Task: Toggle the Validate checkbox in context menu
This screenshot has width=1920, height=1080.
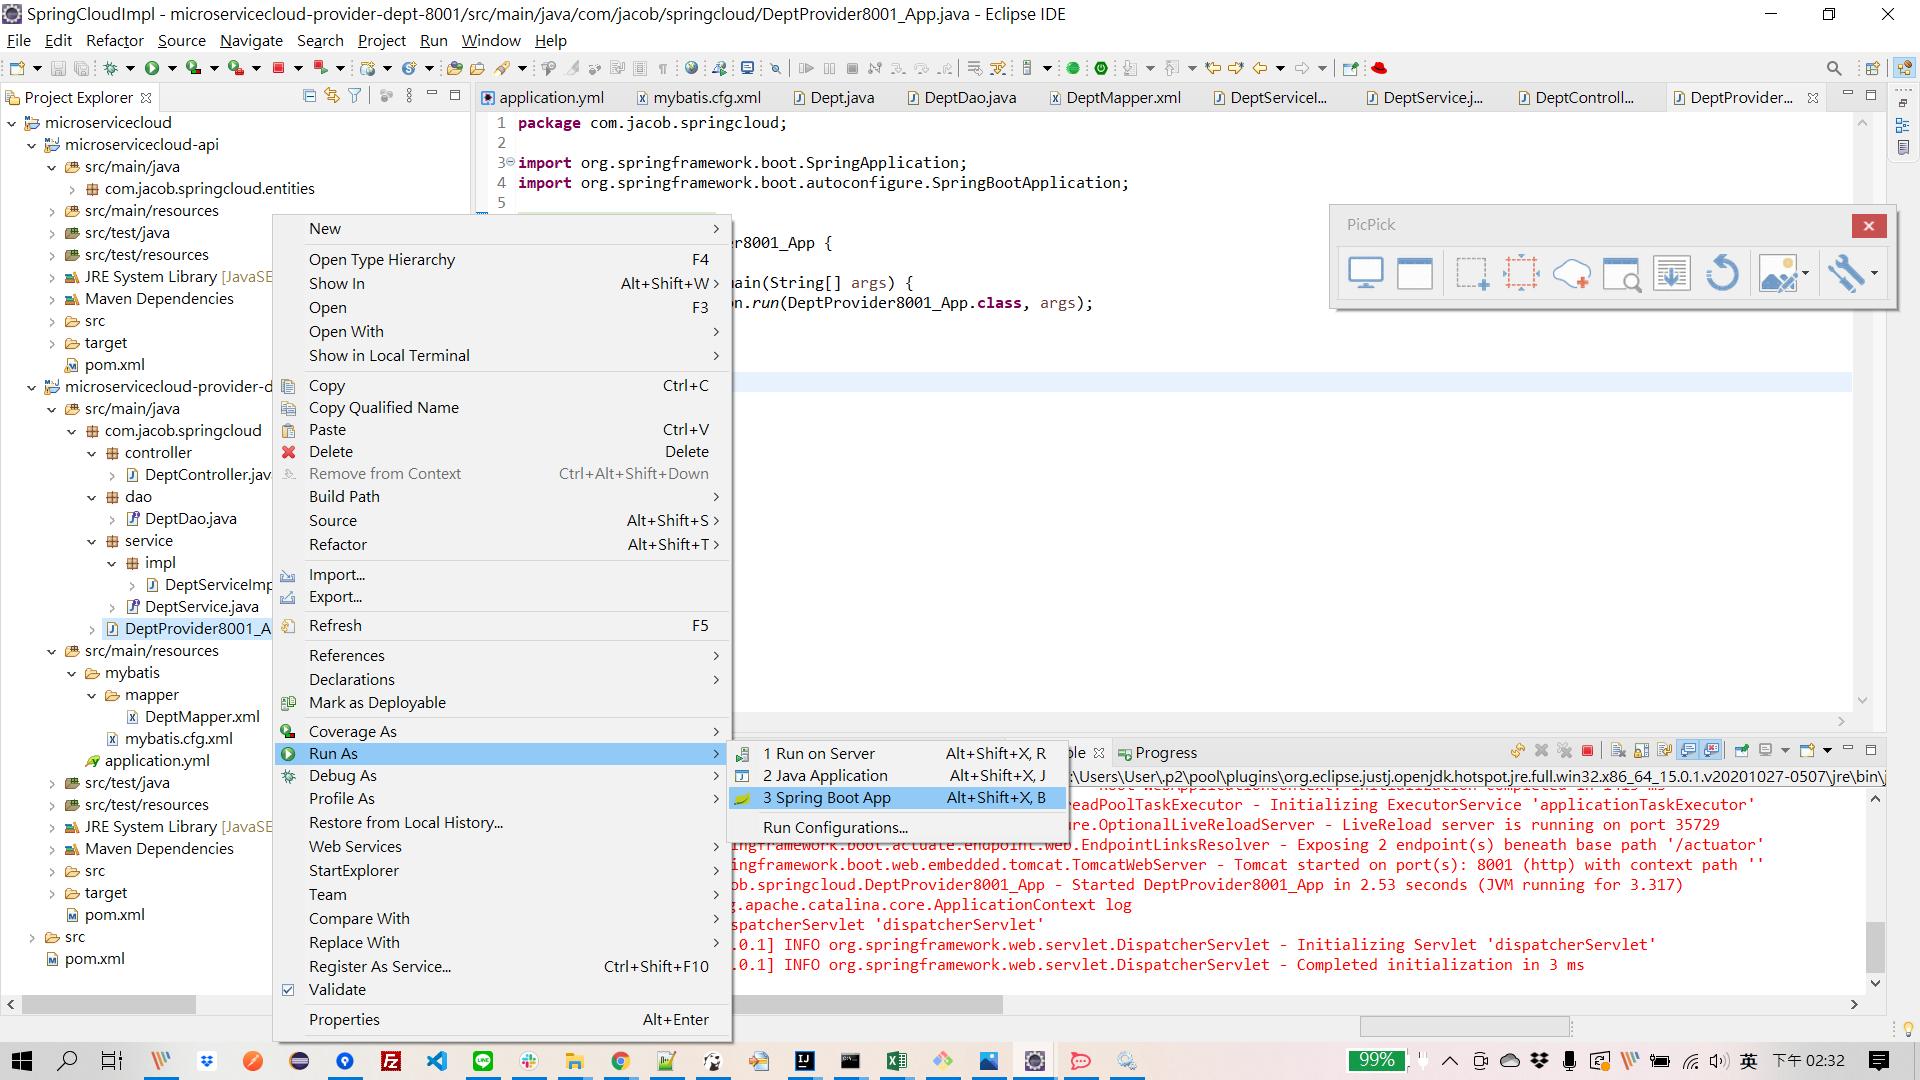Action: pyautogui.click(x=288, y=990)
